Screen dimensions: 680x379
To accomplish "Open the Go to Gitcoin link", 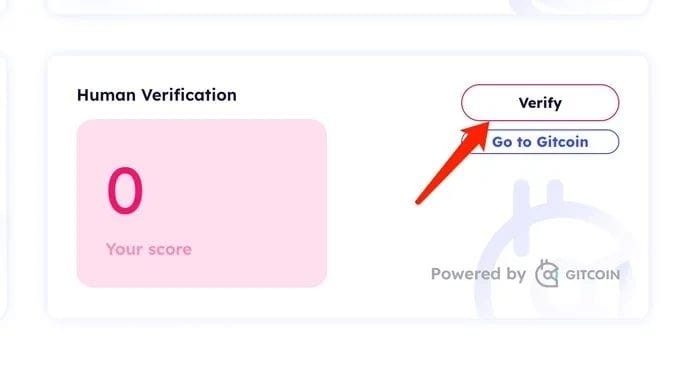I will pos(540,142).
